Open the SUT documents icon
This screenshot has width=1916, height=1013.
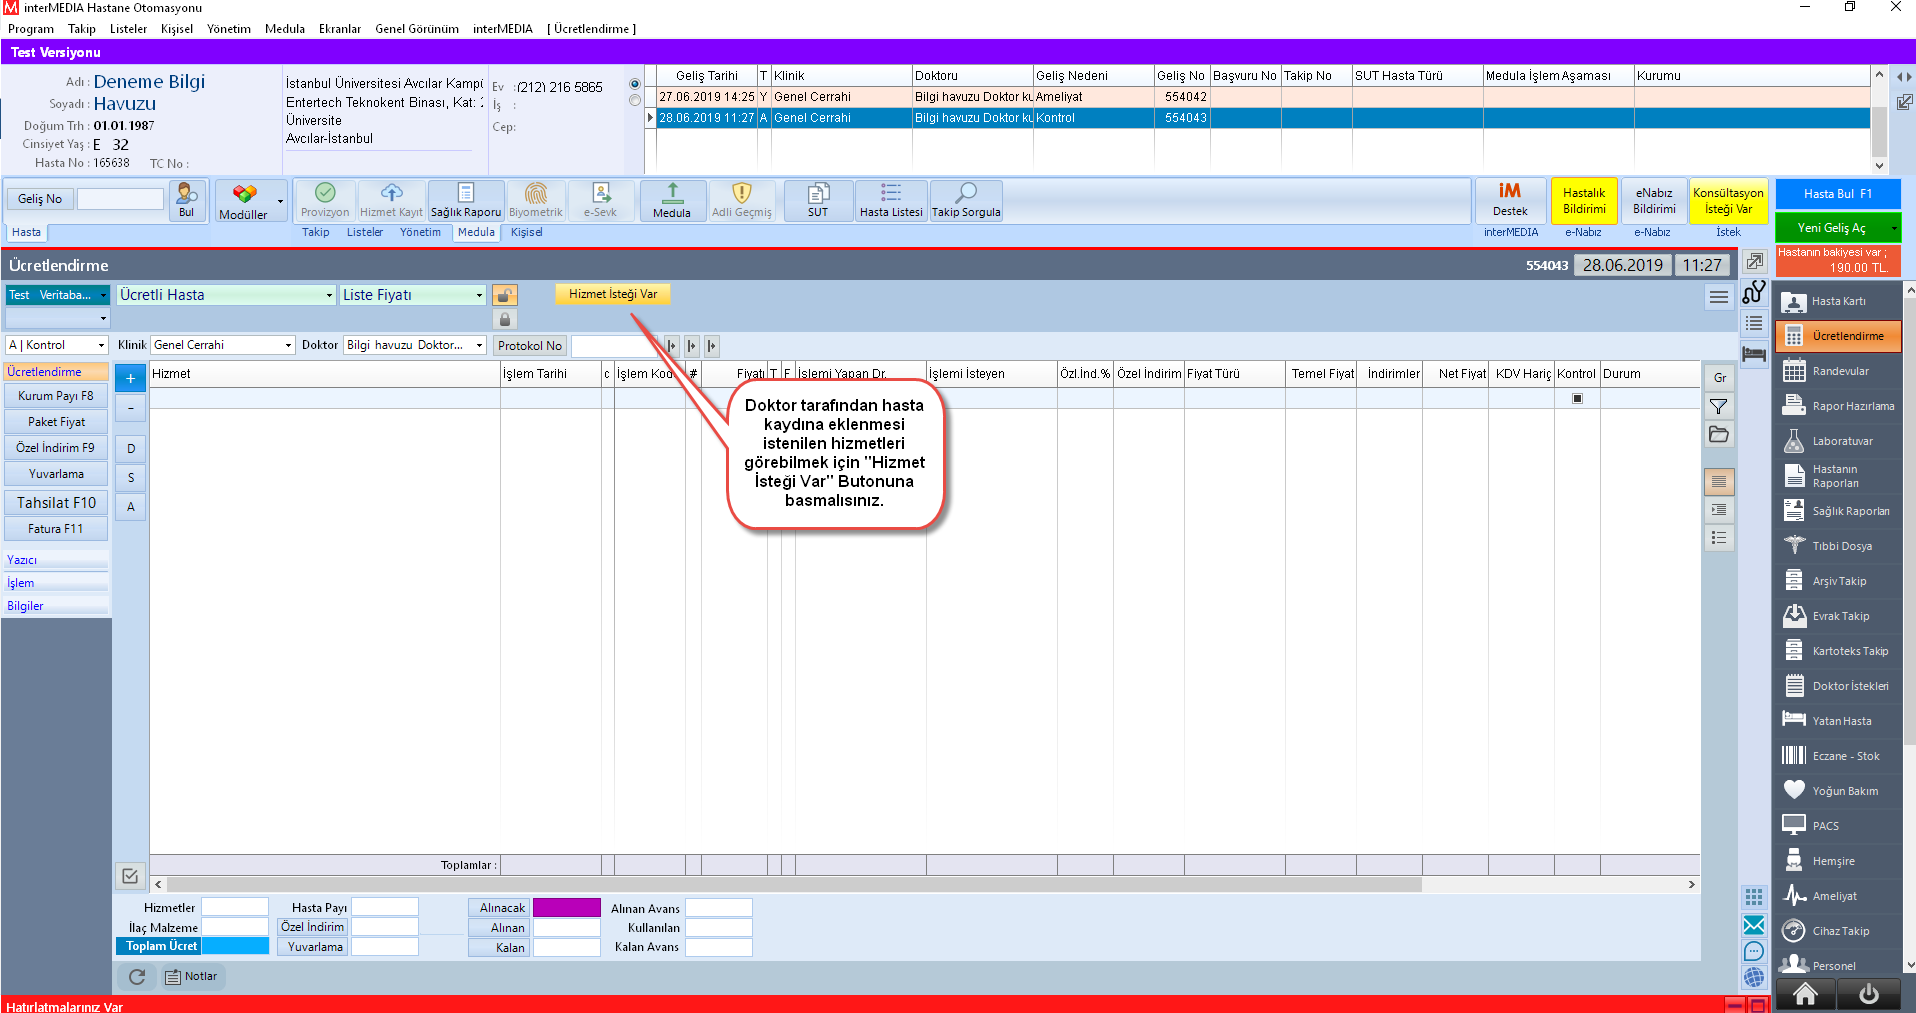tap(818, 200)
